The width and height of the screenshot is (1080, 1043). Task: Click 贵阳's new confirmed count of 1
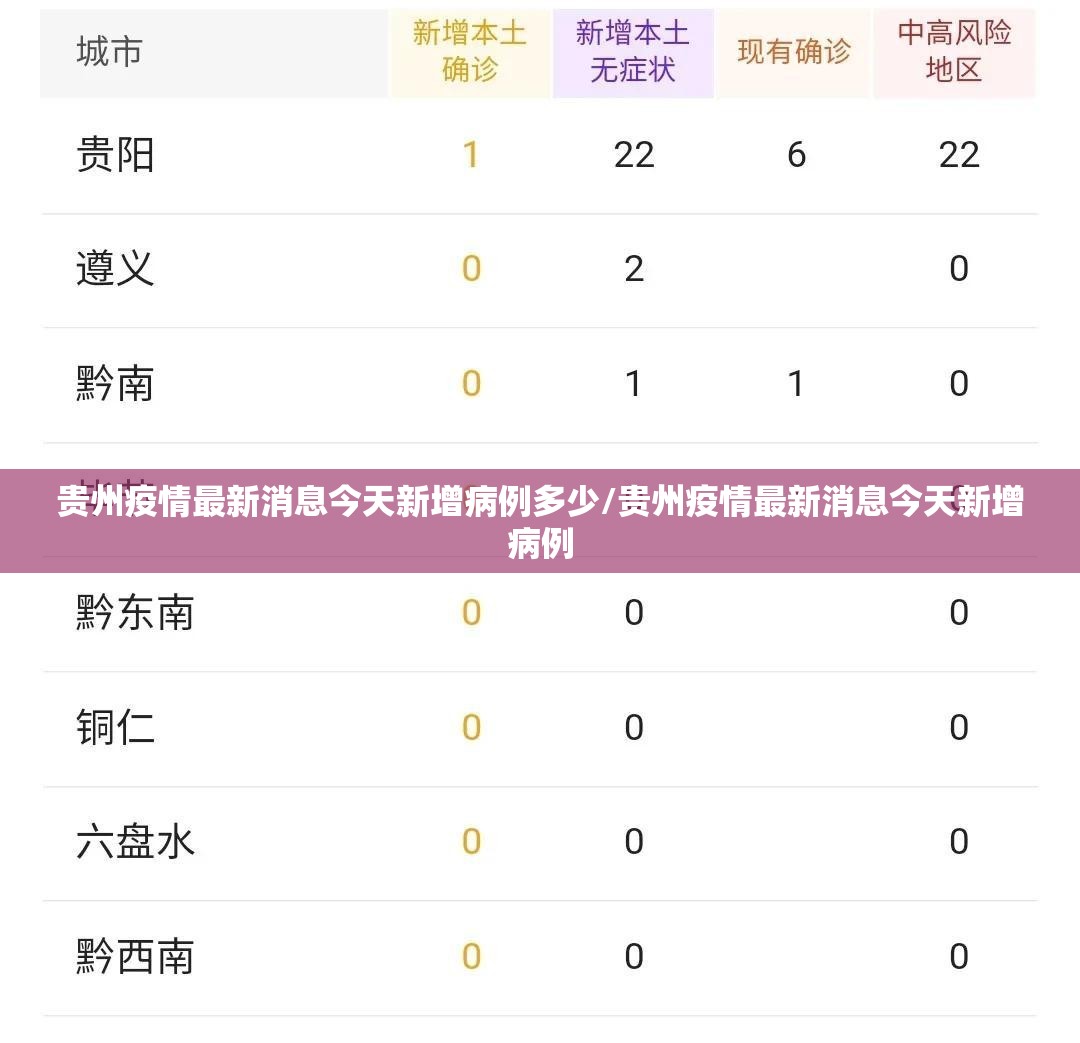[471, 155]
